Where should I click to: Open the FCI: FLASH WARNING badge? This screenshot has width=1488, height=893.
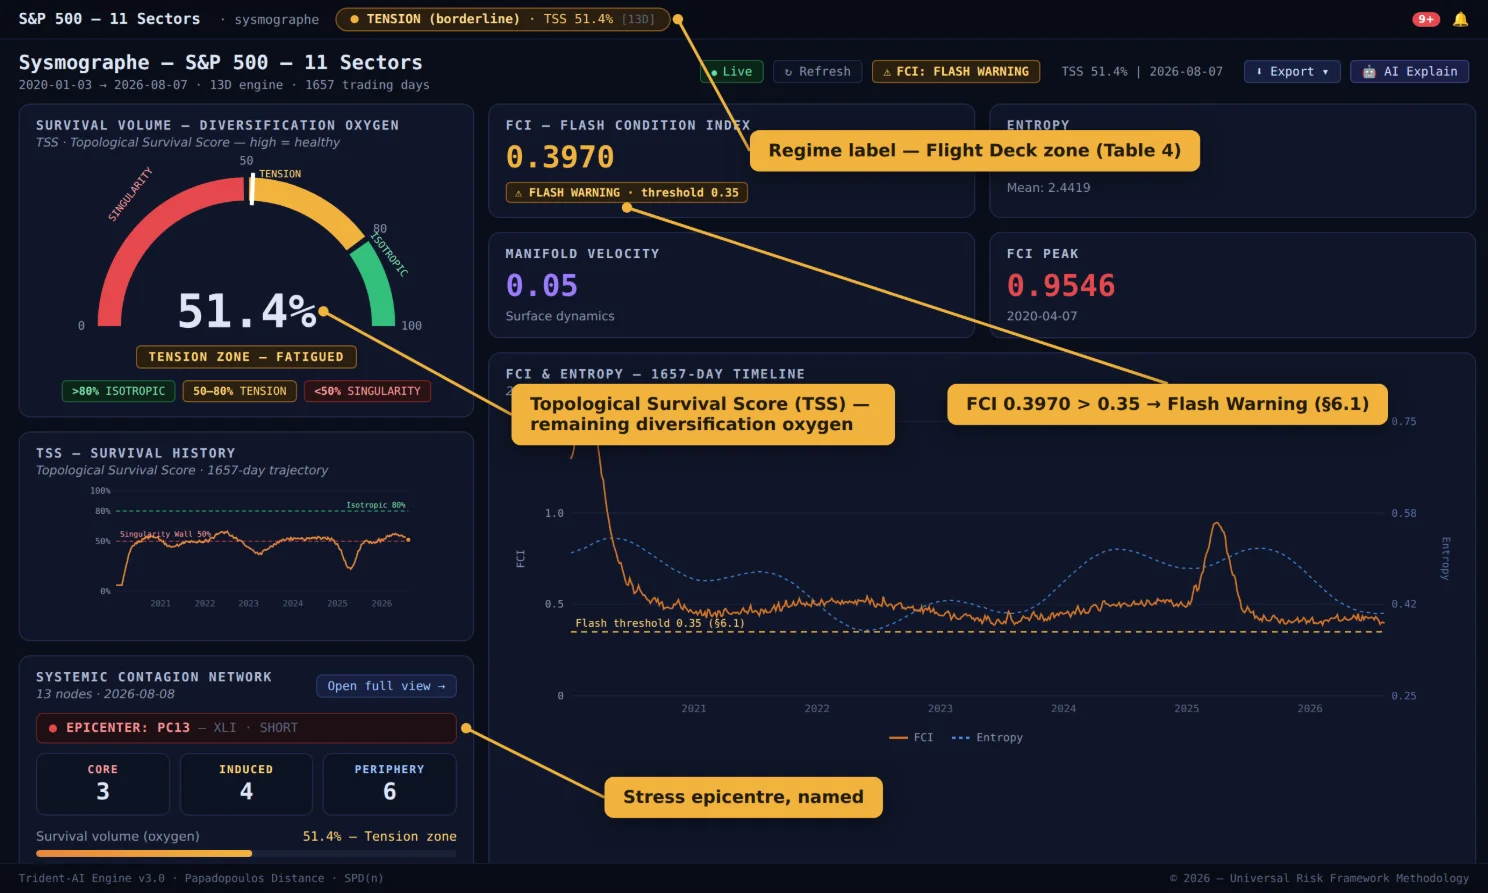(956, 72)
